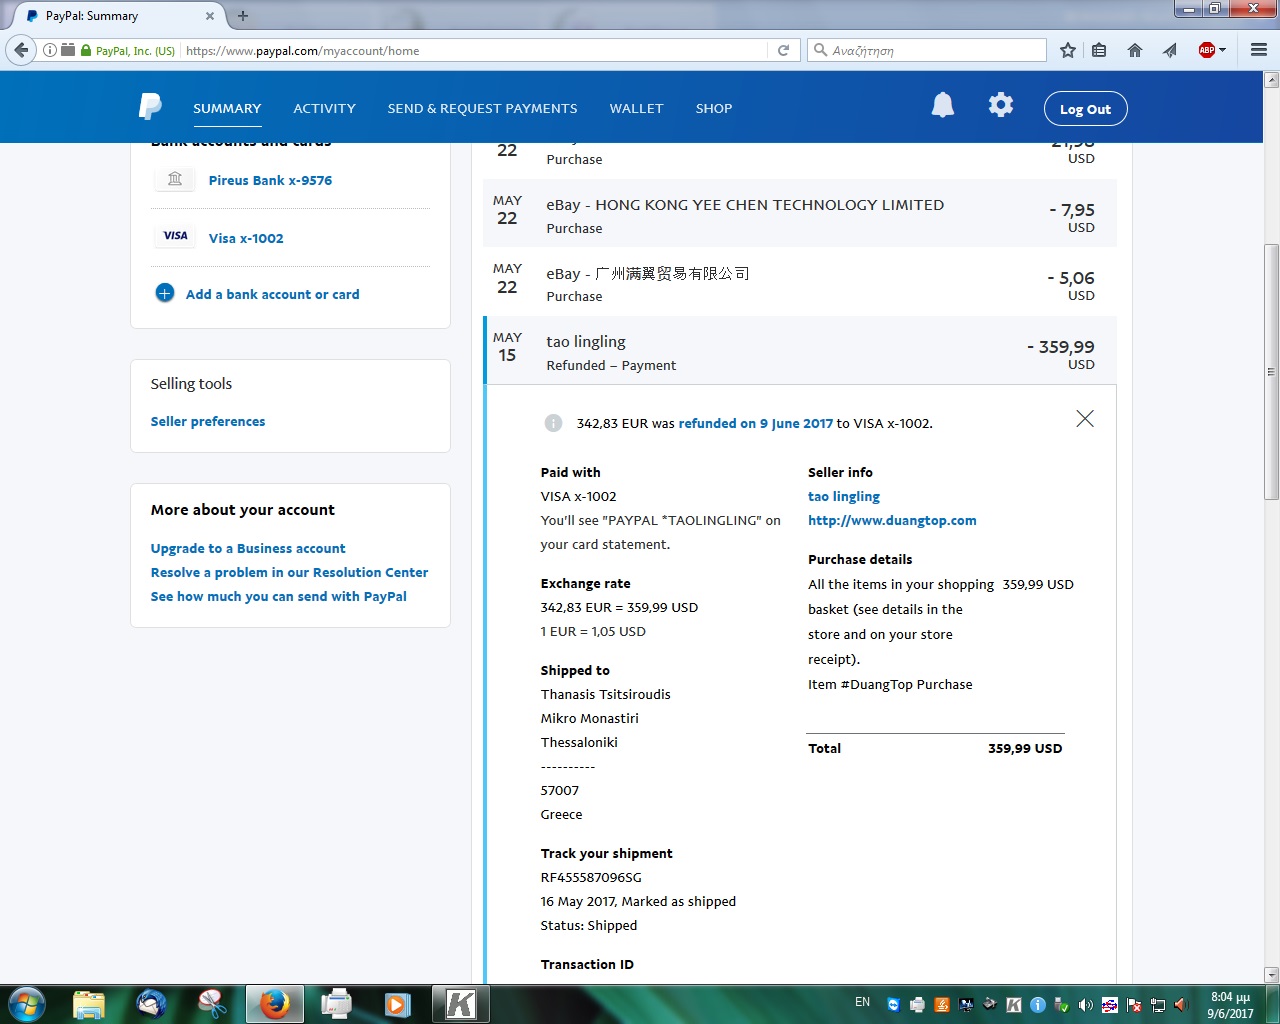Open the Wallet tab
The height and width of the screenshot is (1024, 1280).
pos(636,108)
